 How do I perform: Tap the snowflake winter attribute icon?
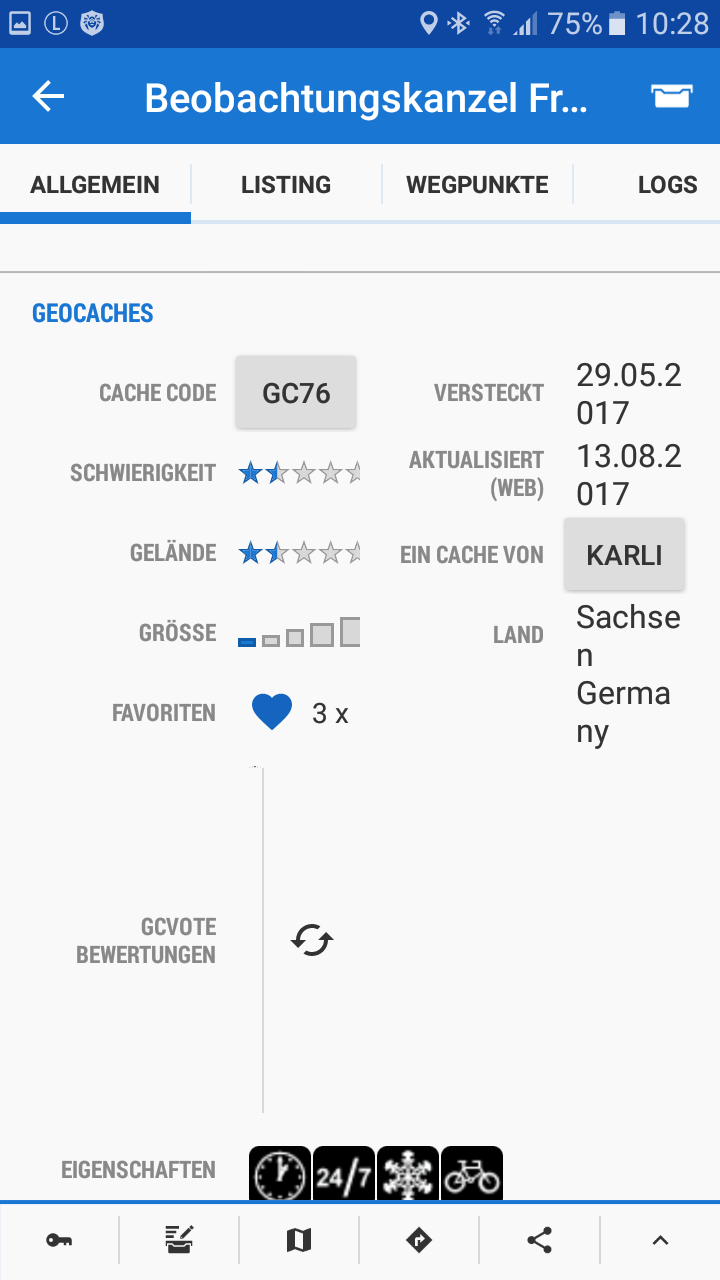click(408, 1174)
